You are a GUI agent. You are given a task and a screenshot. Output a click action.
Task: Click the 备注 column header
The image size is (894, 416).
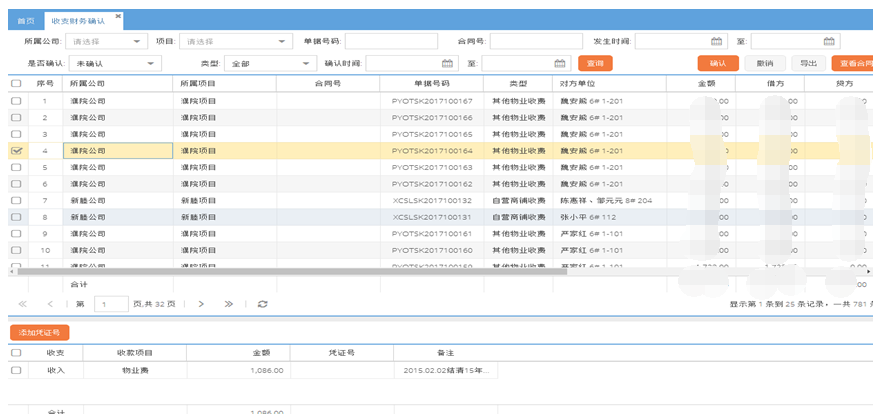[445, 353]
